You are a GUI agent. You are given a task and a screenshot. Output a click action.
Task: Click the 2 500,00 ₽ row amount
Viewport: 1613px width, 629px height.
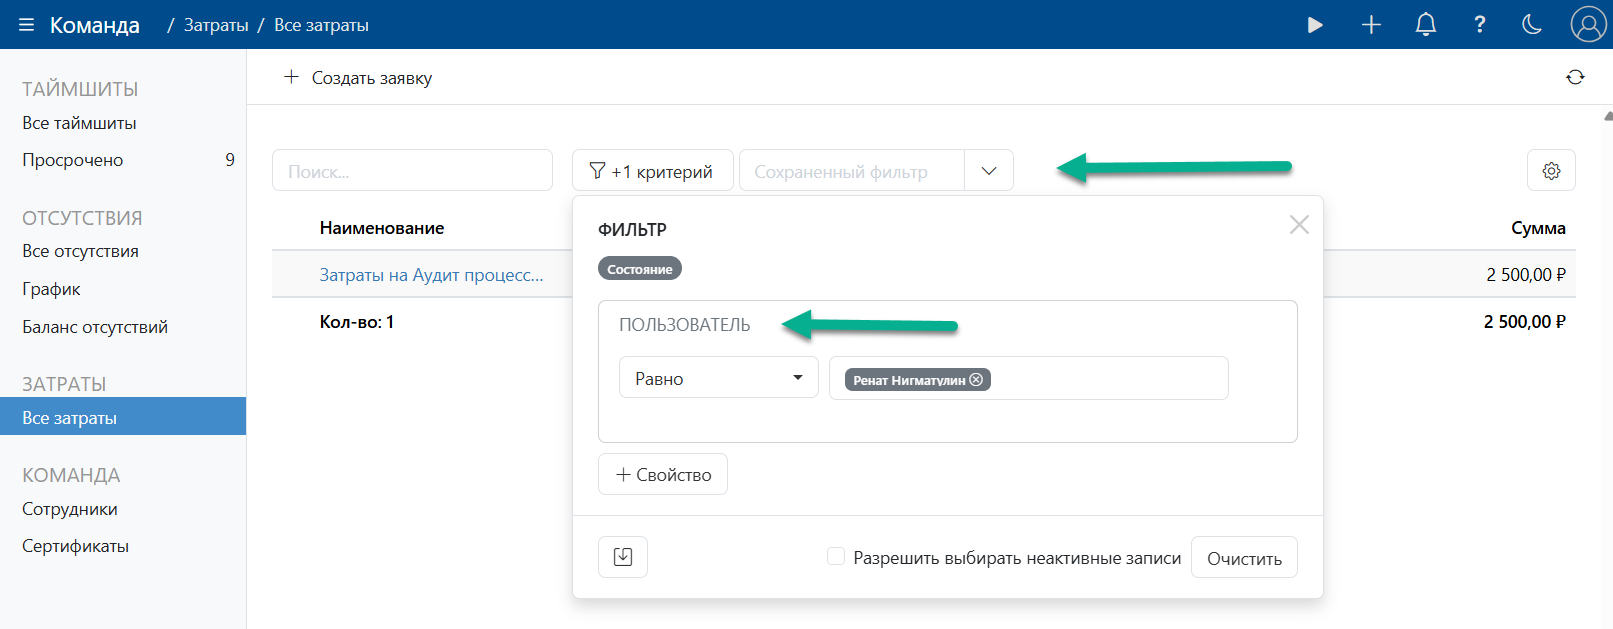tap(1526, 275)
